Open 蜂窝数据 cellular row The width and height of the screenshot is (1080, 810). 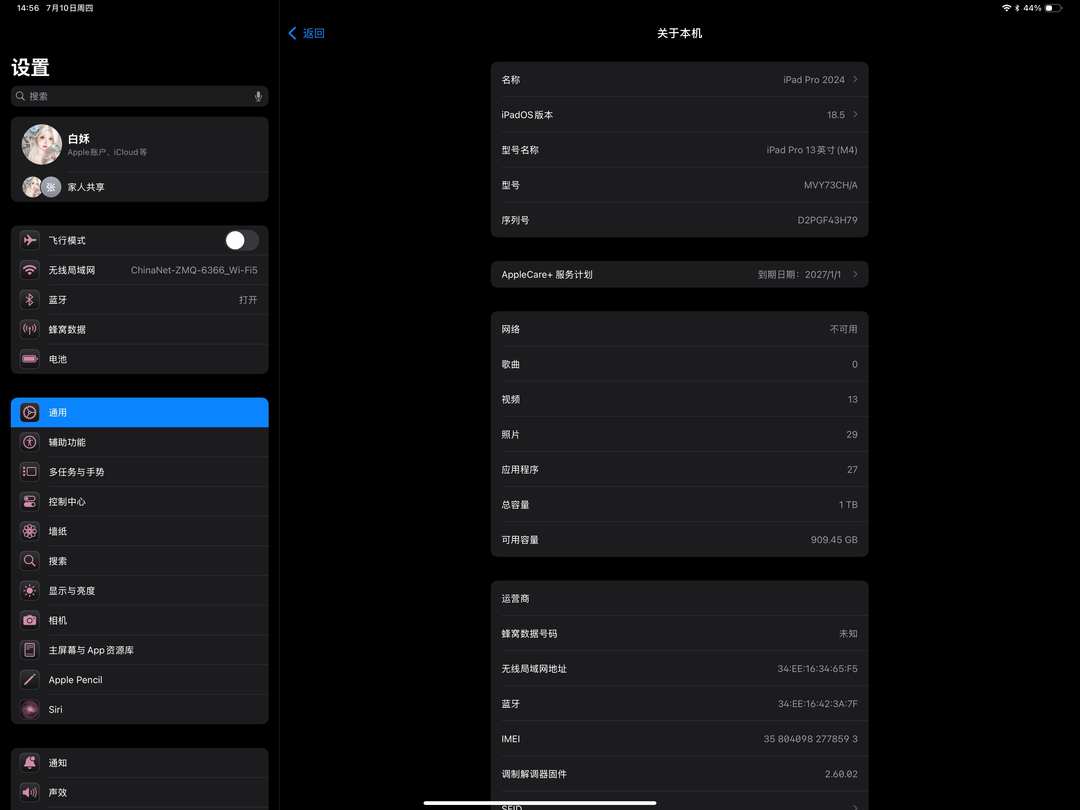point(140,329)
